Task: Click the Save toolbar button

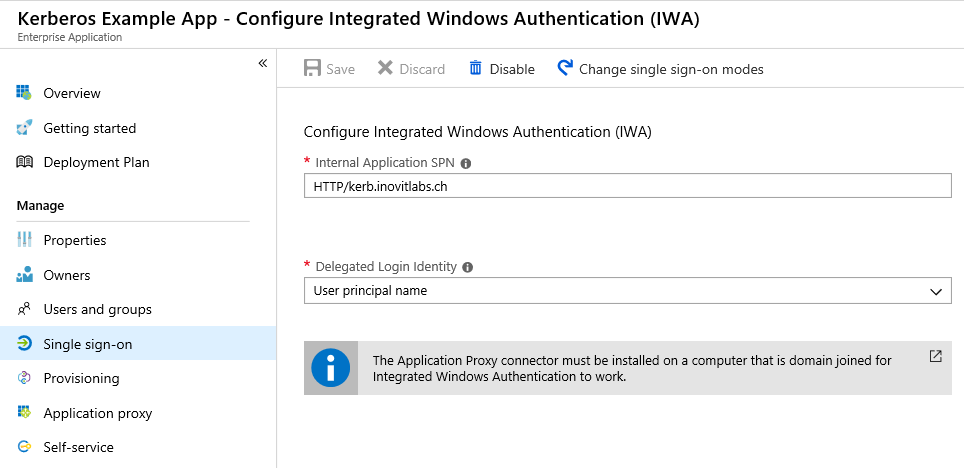Action: click(x=330, y=69)
